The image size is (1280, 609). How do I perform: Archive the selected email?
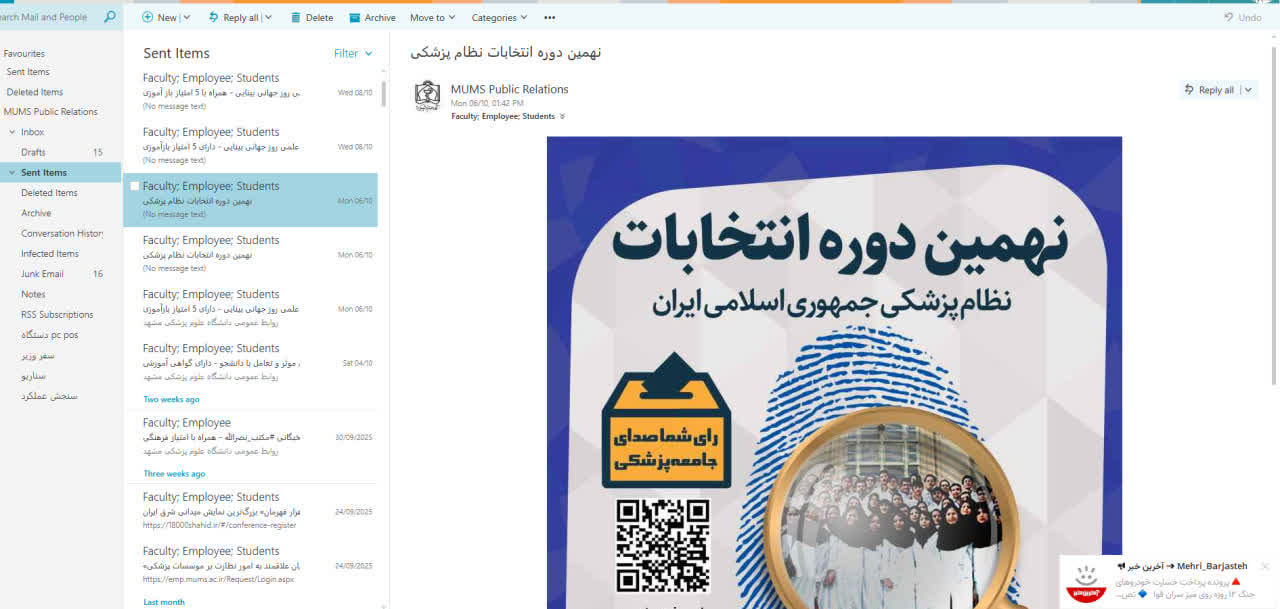[x=372, y=18]
